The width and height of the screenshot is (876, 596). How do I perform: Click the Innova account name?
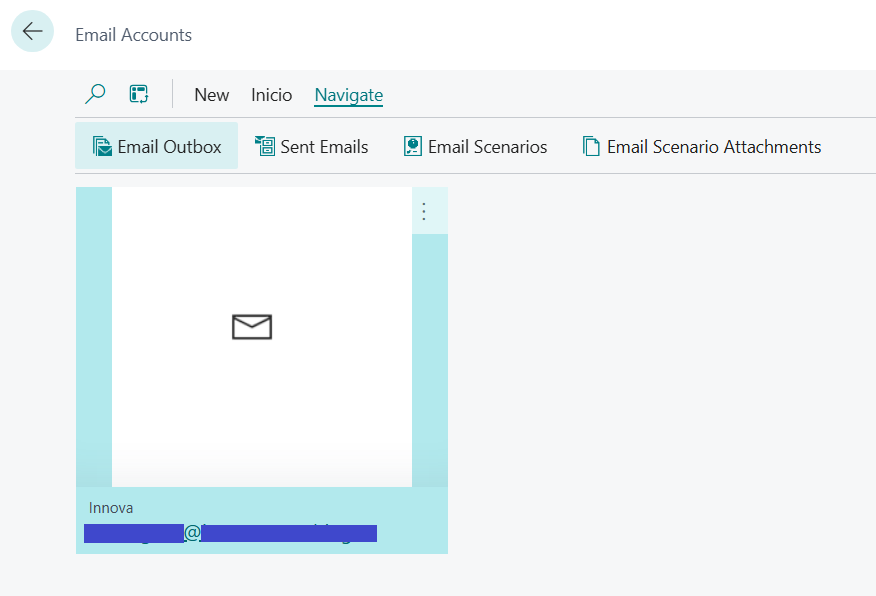click(111, 508)
